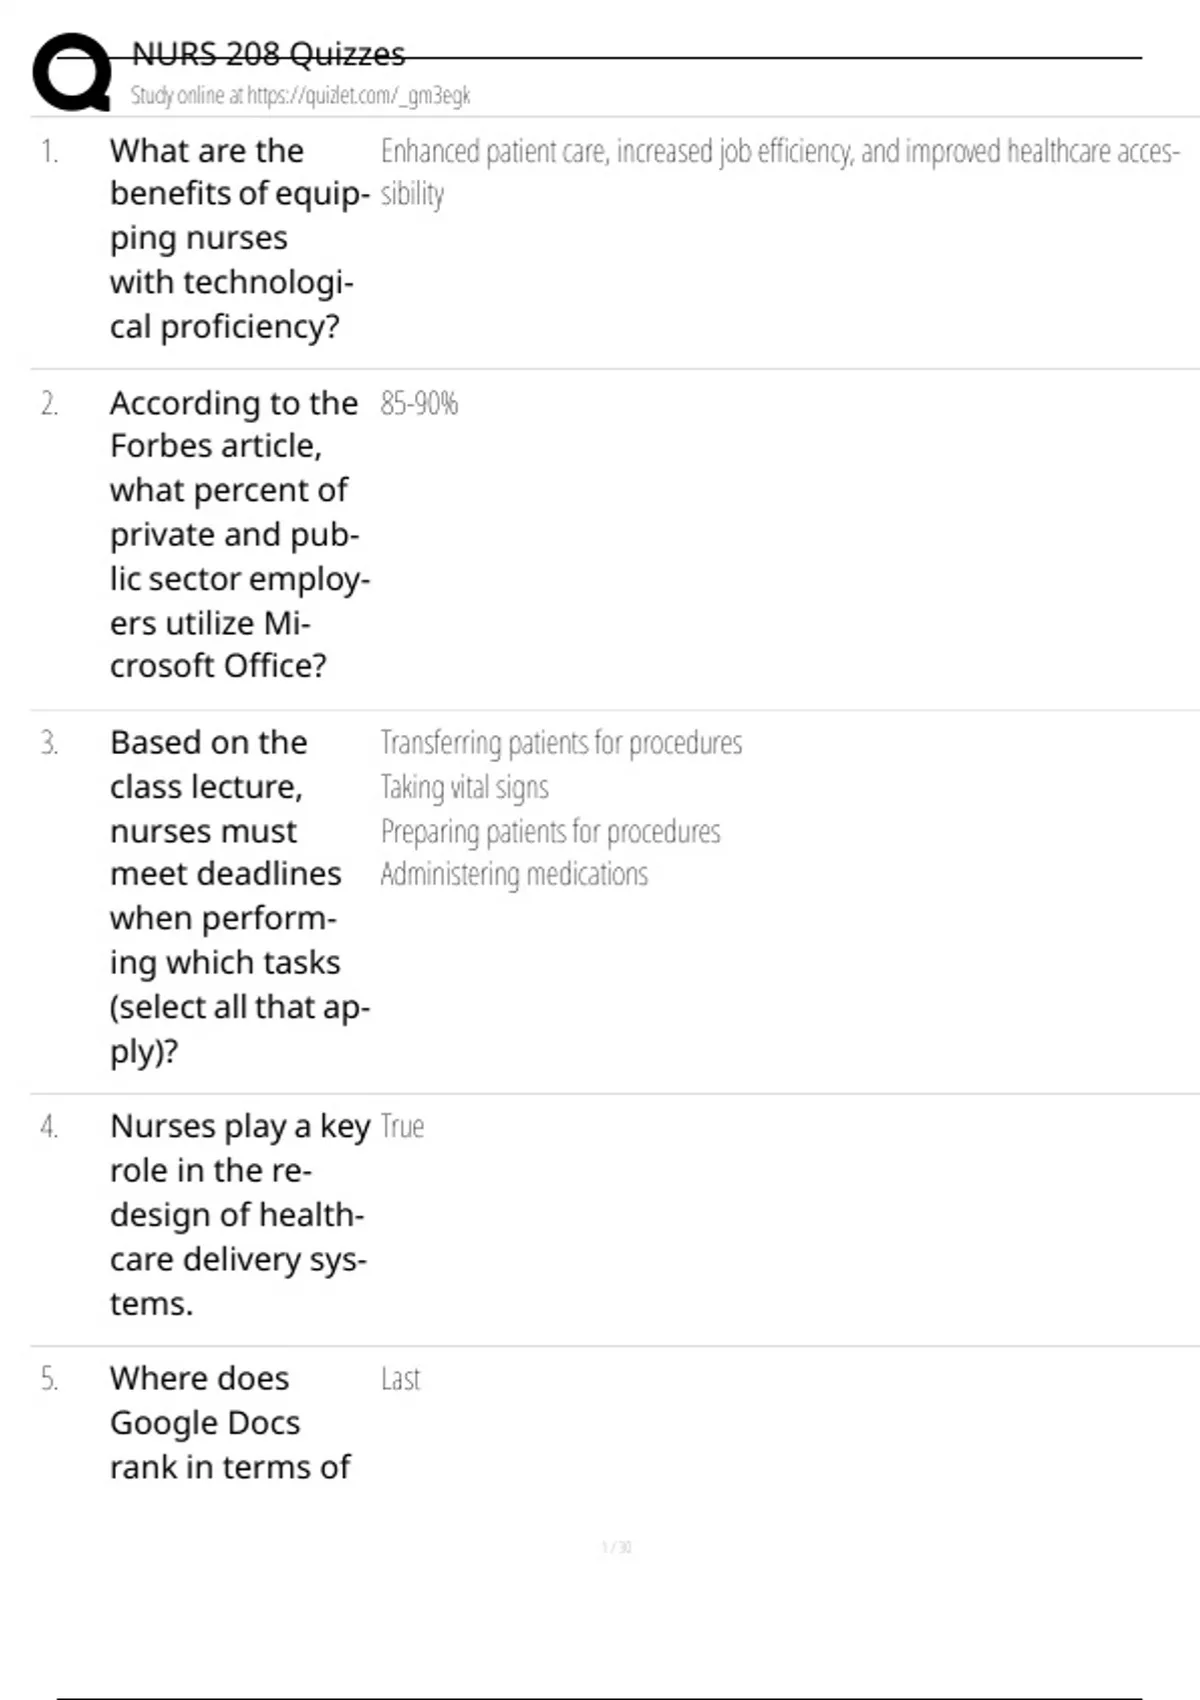Select question 4 about nurses' key role

[x=238, y=1214]
